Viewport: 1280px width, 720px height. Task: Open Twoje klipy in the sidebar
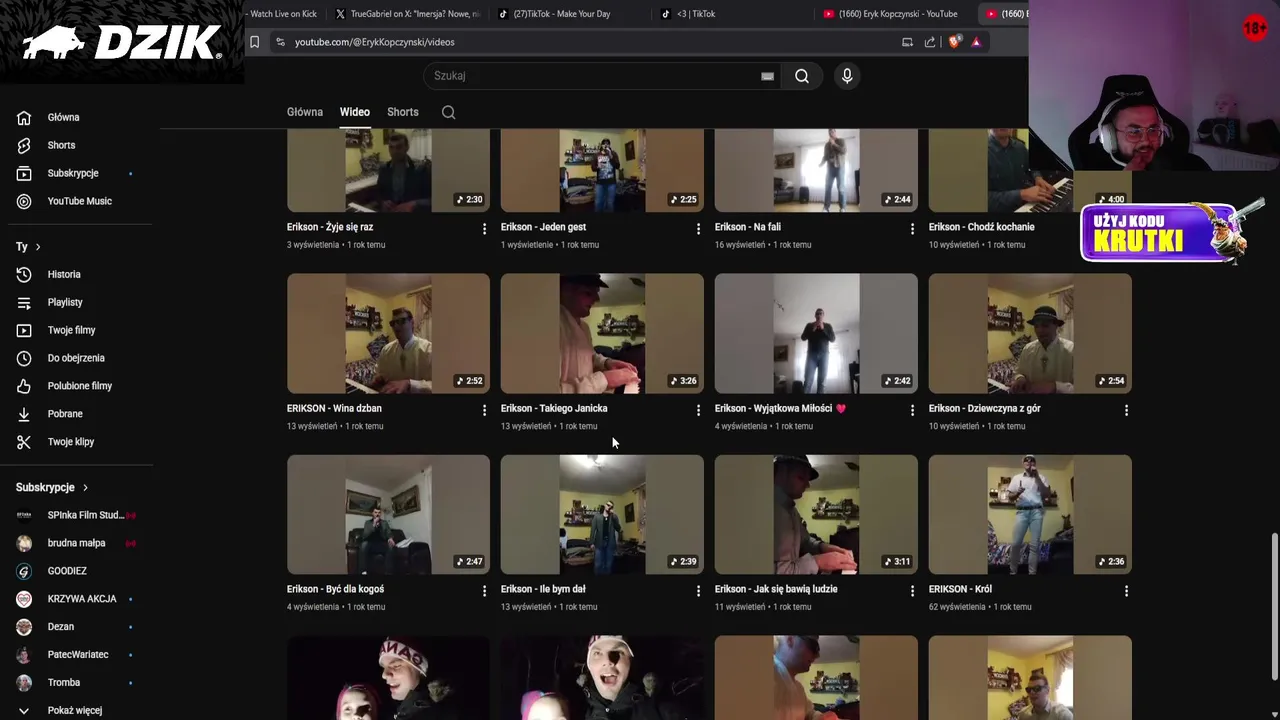(x=70, y=442)
